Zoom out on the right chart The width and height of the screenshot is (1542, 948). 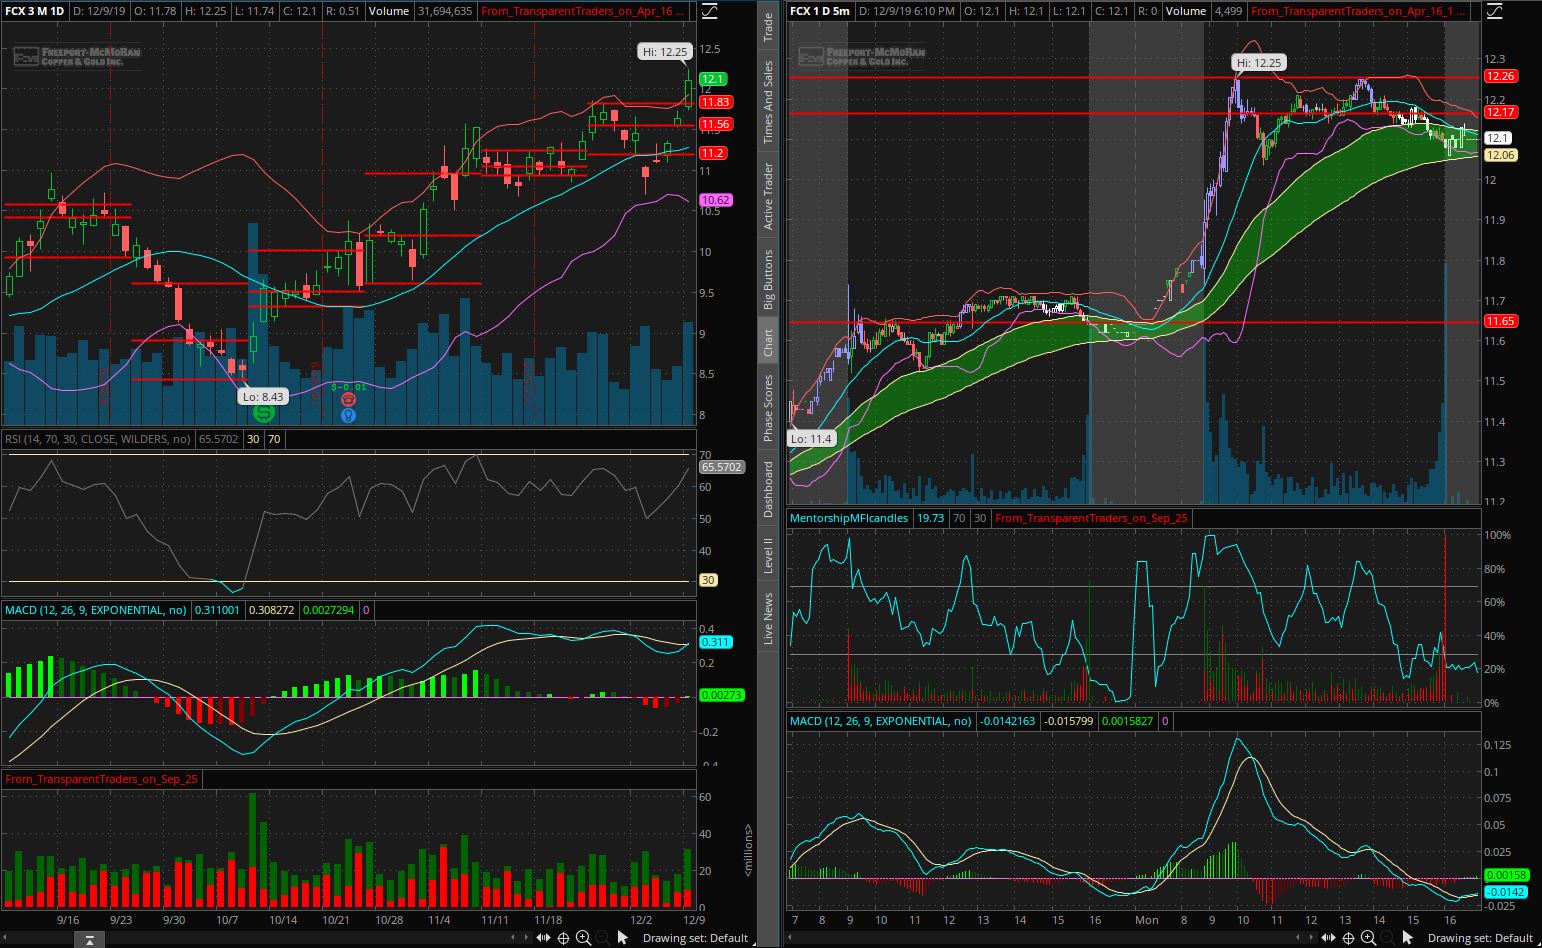pyautogui.click(x=1387, y=937)
